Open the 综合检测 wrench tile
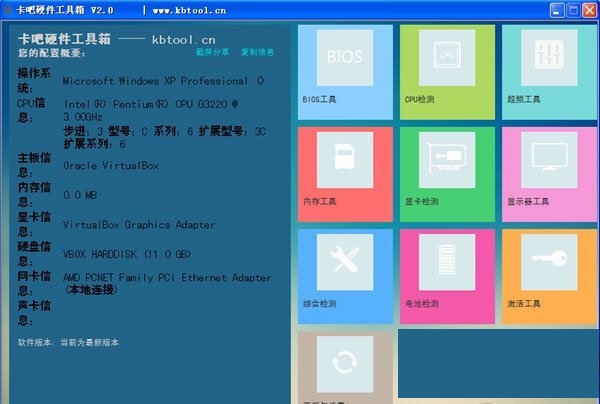600x404 pixels. pyautogui.click(x=345, y=277)
